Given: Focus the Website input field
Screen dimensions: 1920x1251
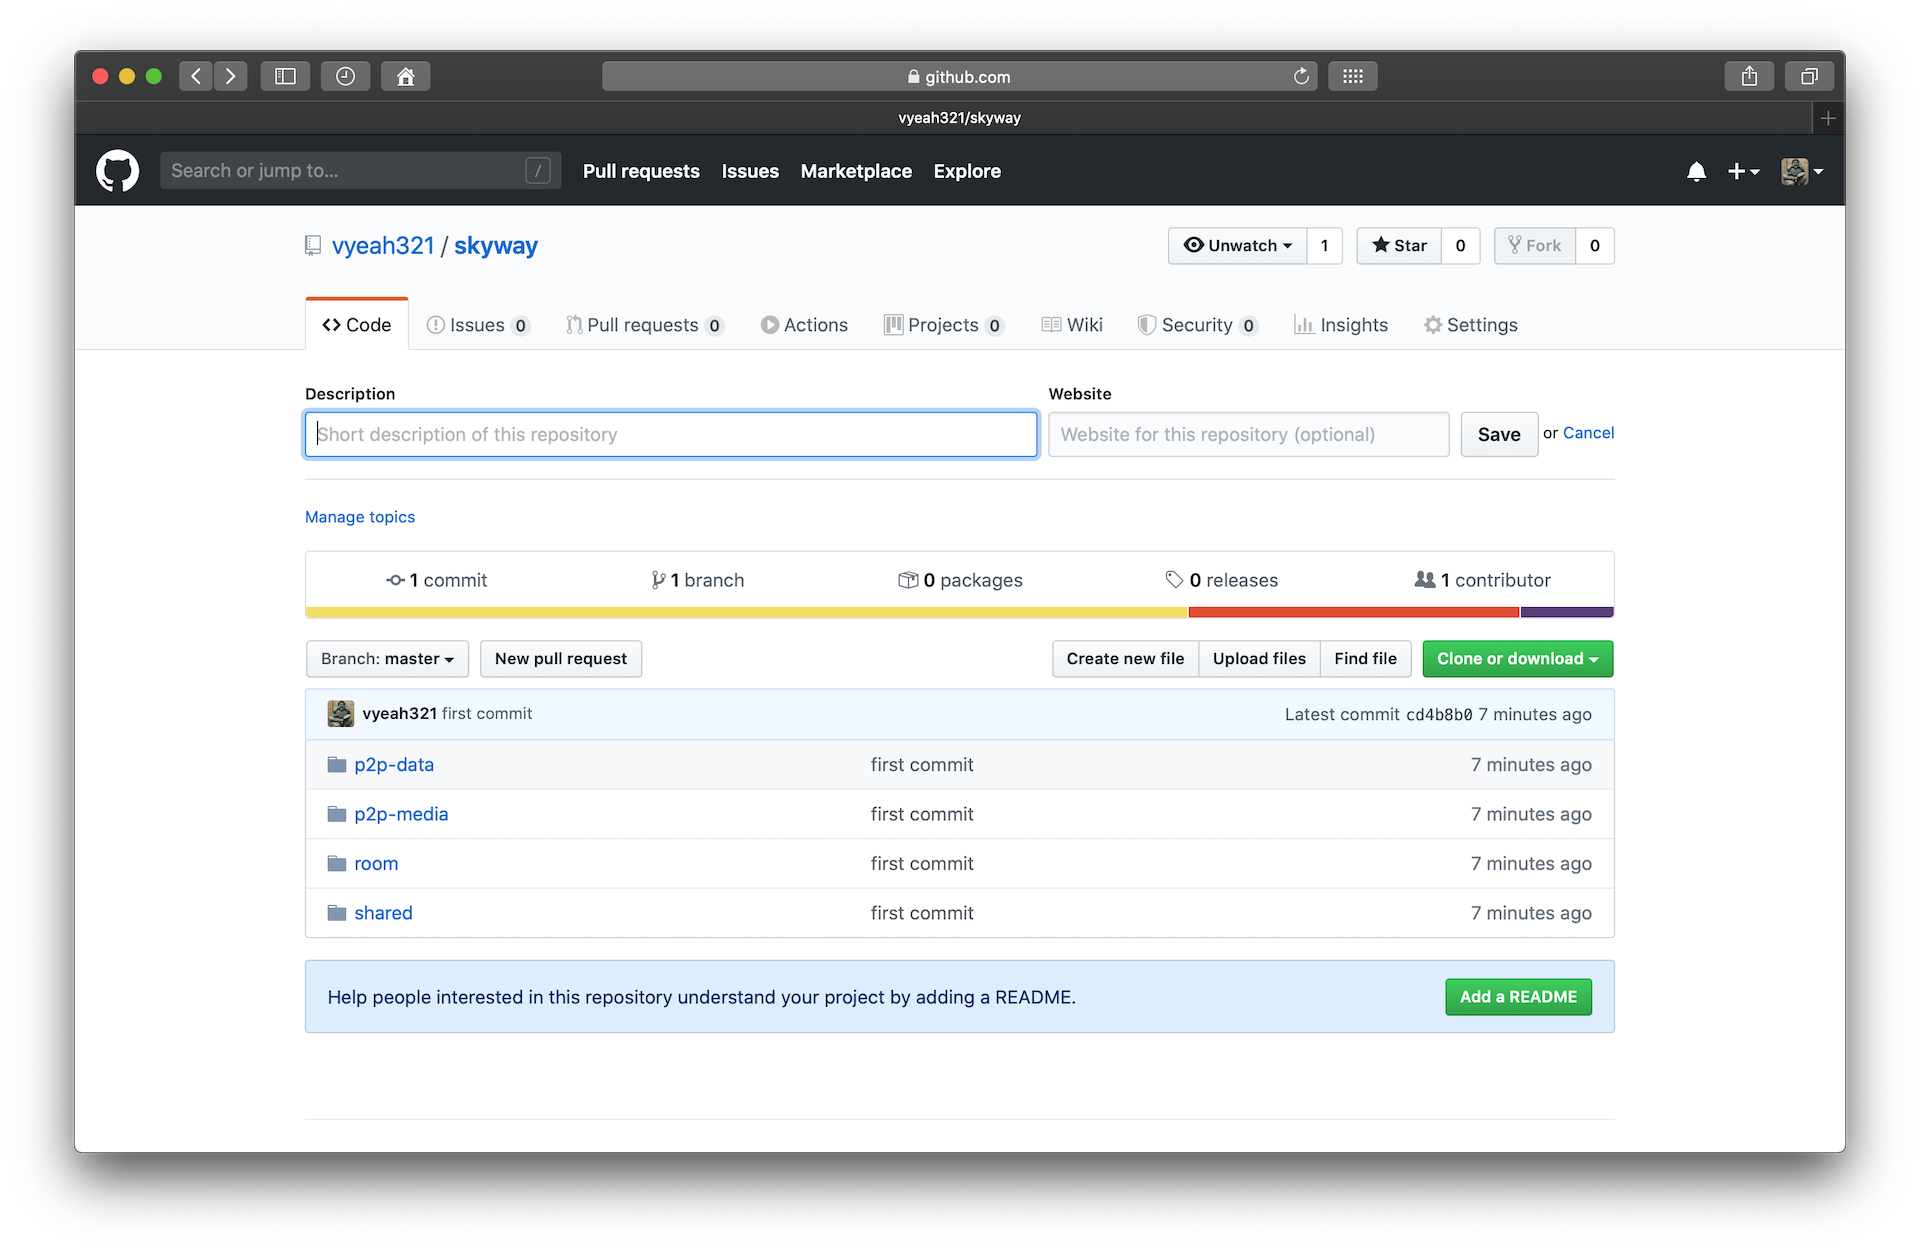Looking at the screenshot, I should click(1248, 434).
